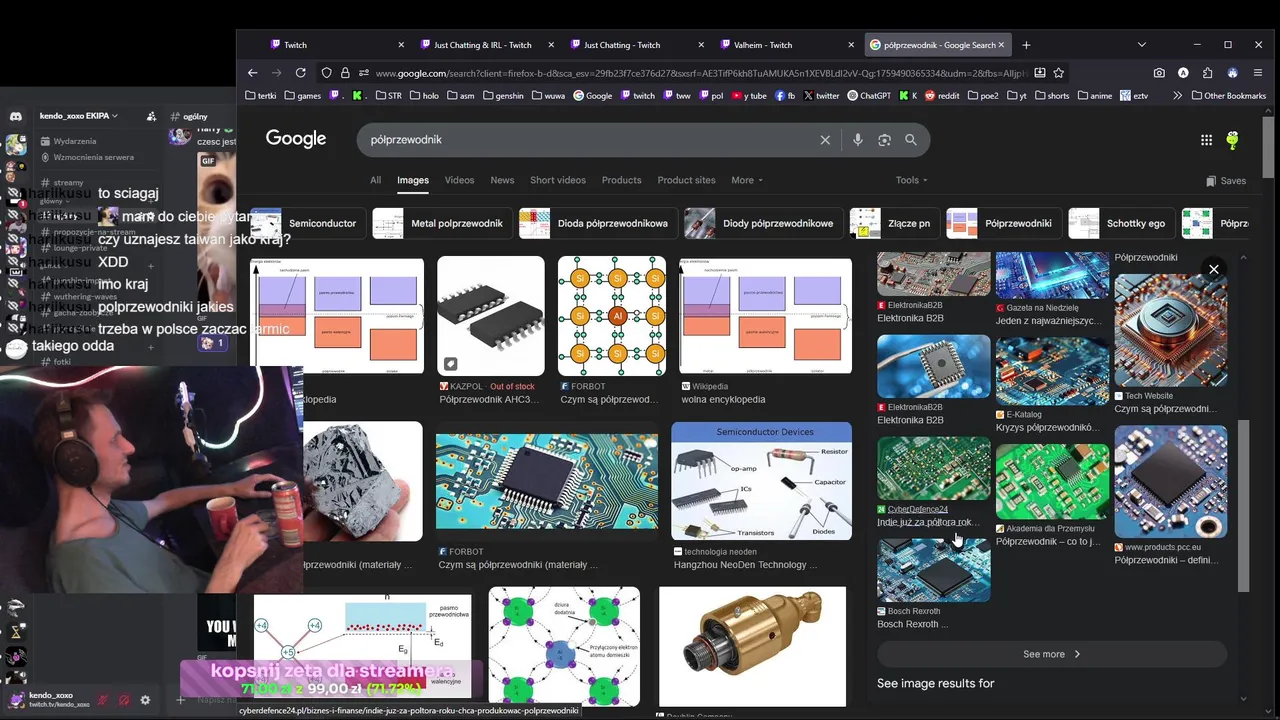
Task: Switch to the News results tab
Action: tap(502, 180)
